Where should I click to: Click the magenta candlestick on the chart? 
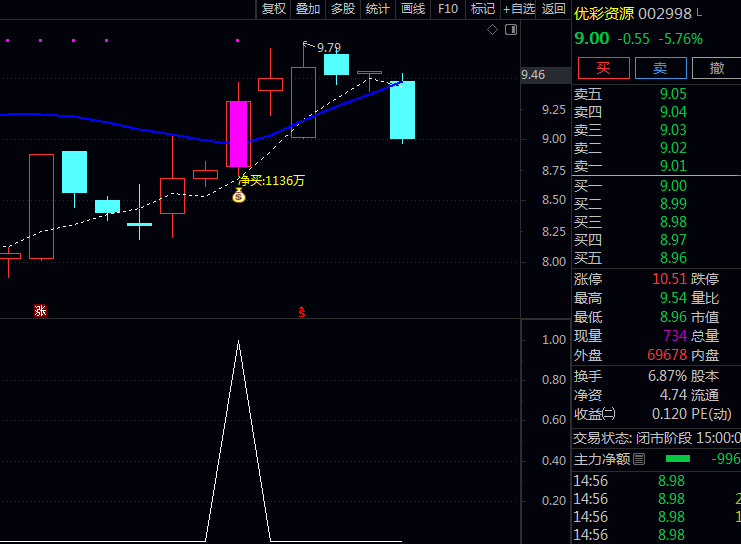point(239,134)
